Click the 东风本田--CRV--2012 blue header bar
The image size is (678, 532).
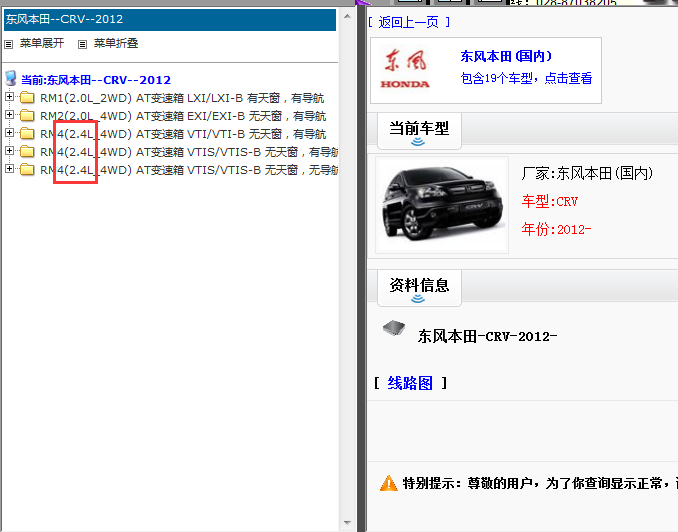tap(170, 19)
